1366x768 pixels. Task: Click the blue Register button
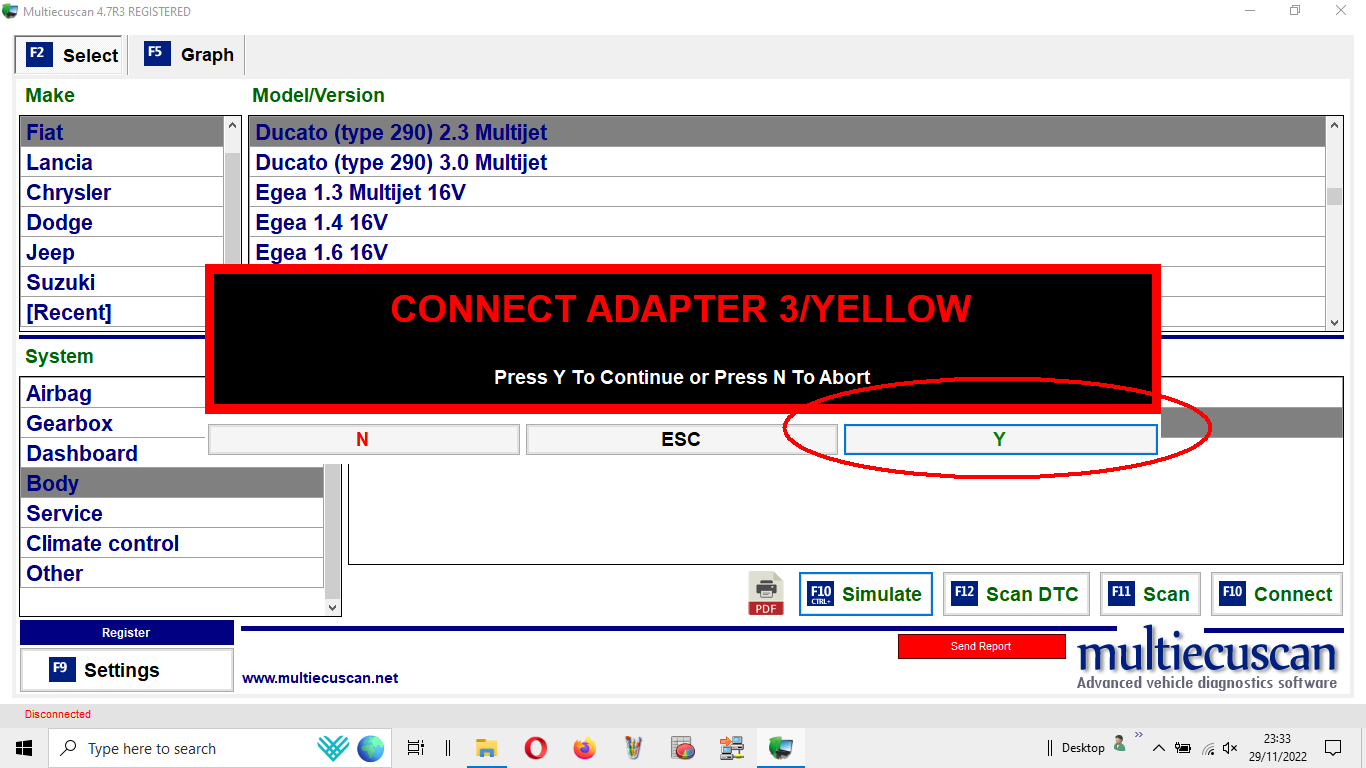[x=127, y=632]
